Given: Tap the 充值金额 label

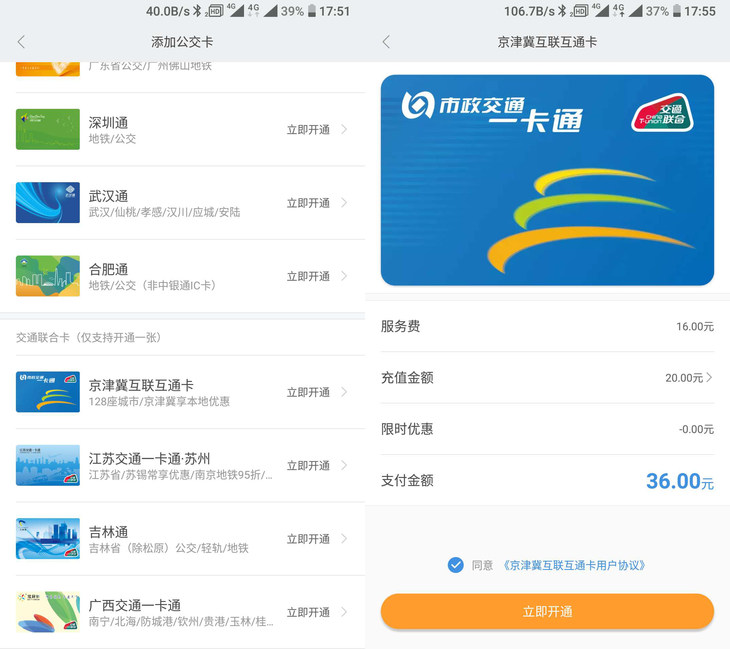Looking at the screenshot, I should (x=407, y=378).
